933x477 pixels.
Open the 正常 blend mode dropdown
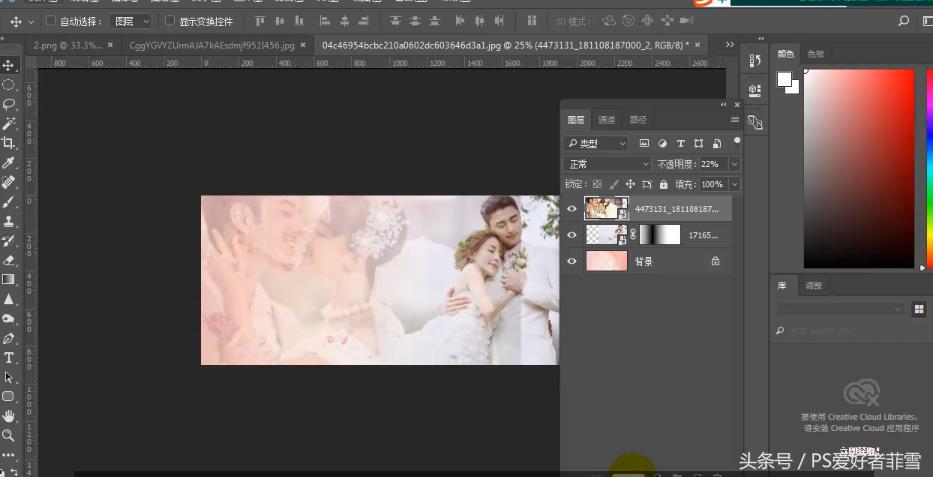tap(608, 164)
